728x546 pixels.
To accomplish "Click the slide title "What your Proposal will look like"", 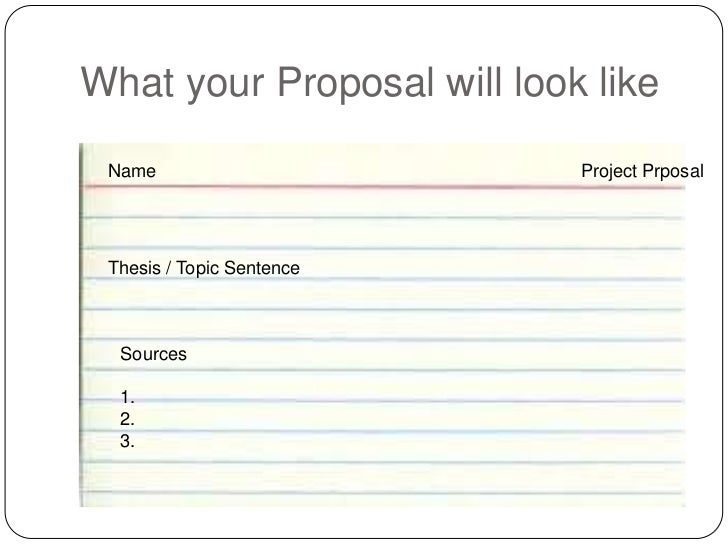I will click(x=370, y=84).
